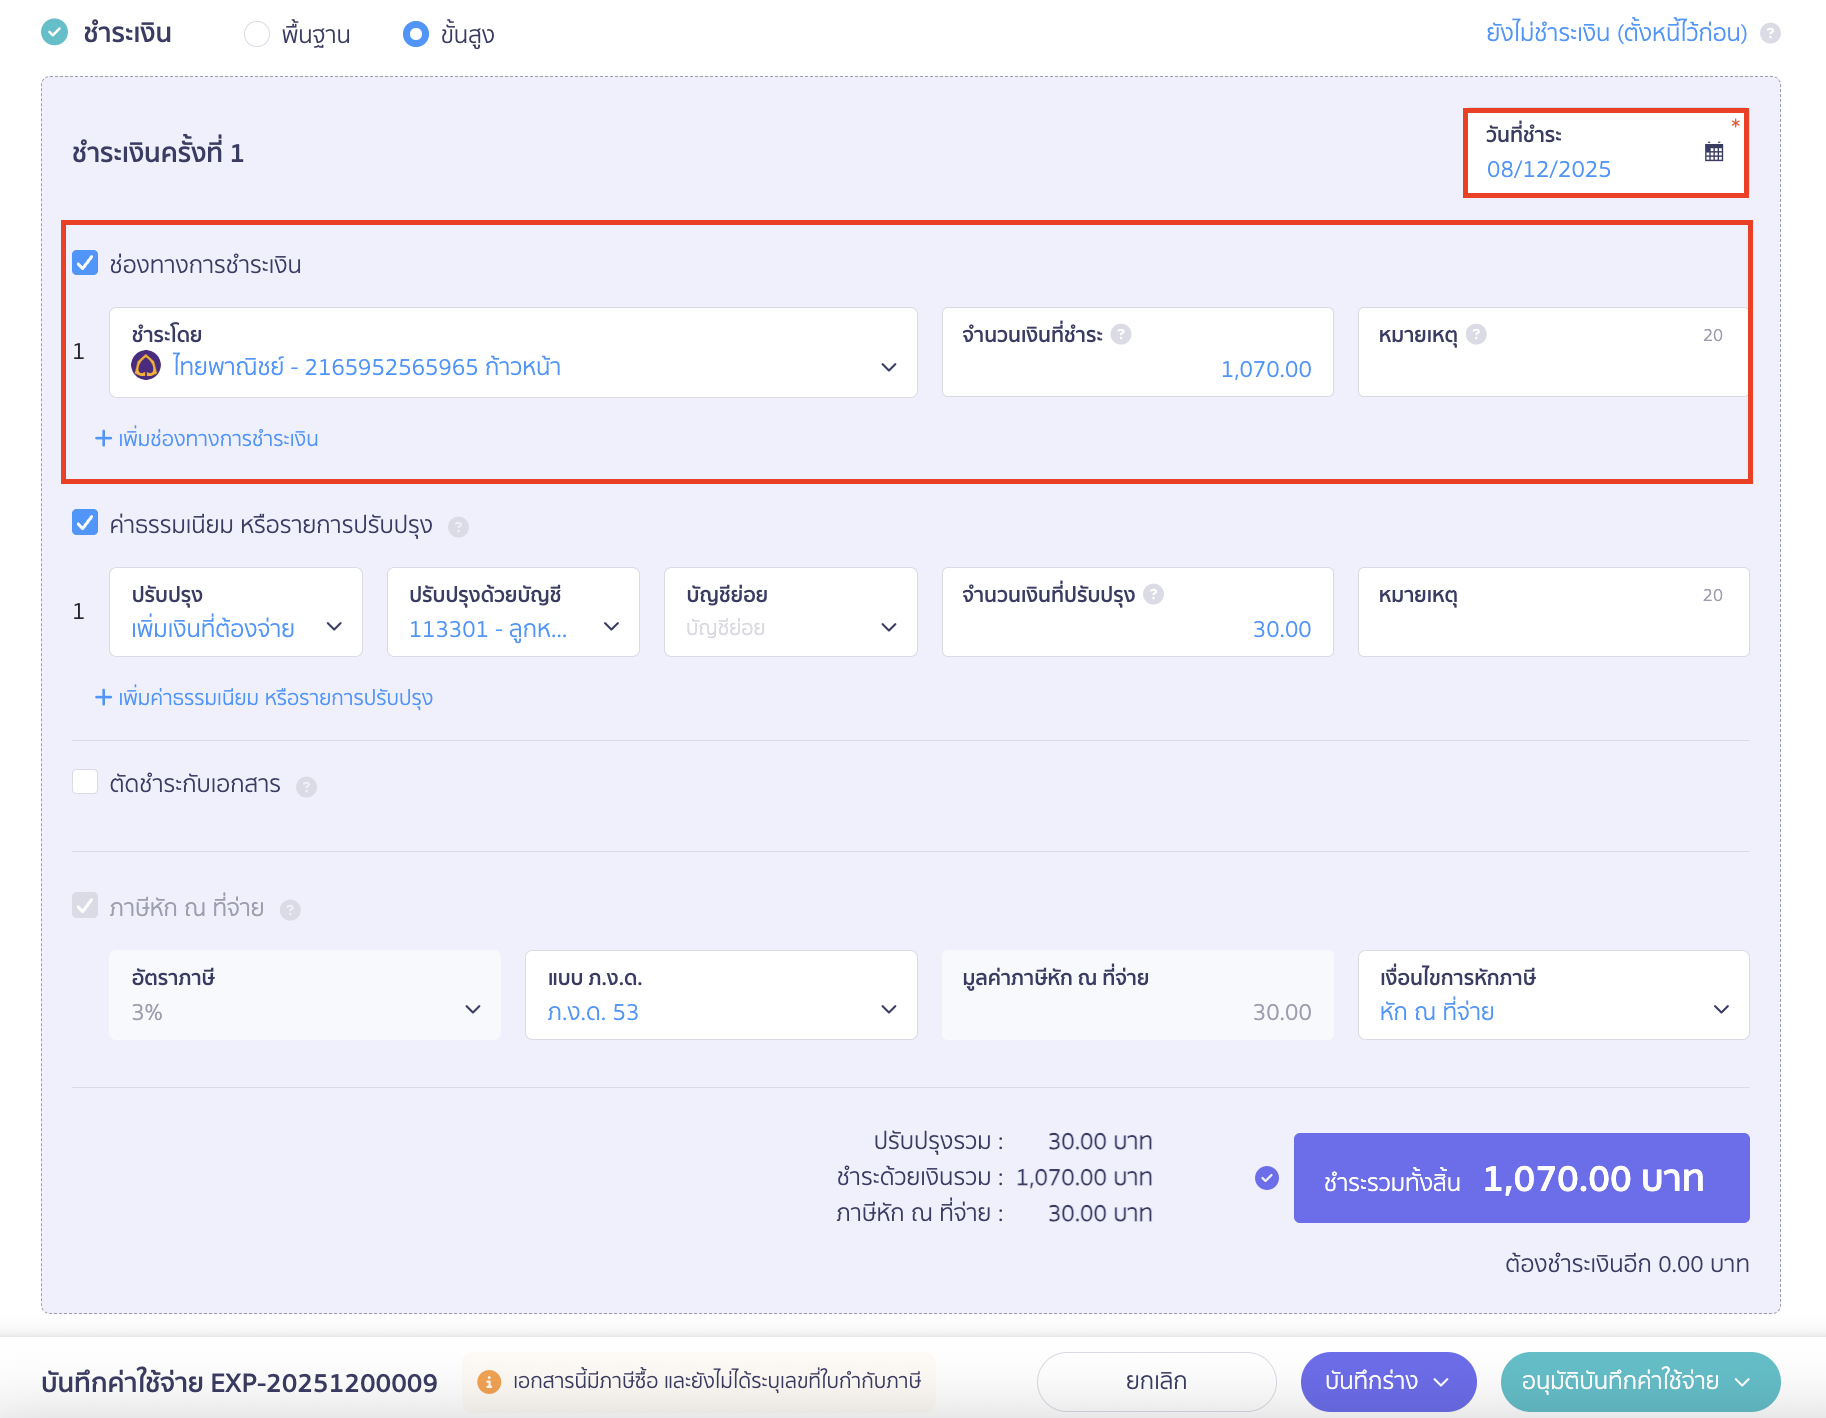This screenshot has width=1826, height=1418.
Task: Click help icon beside ภาษีหัก ณ ที่จ่าย
Action: pos(290,910)
